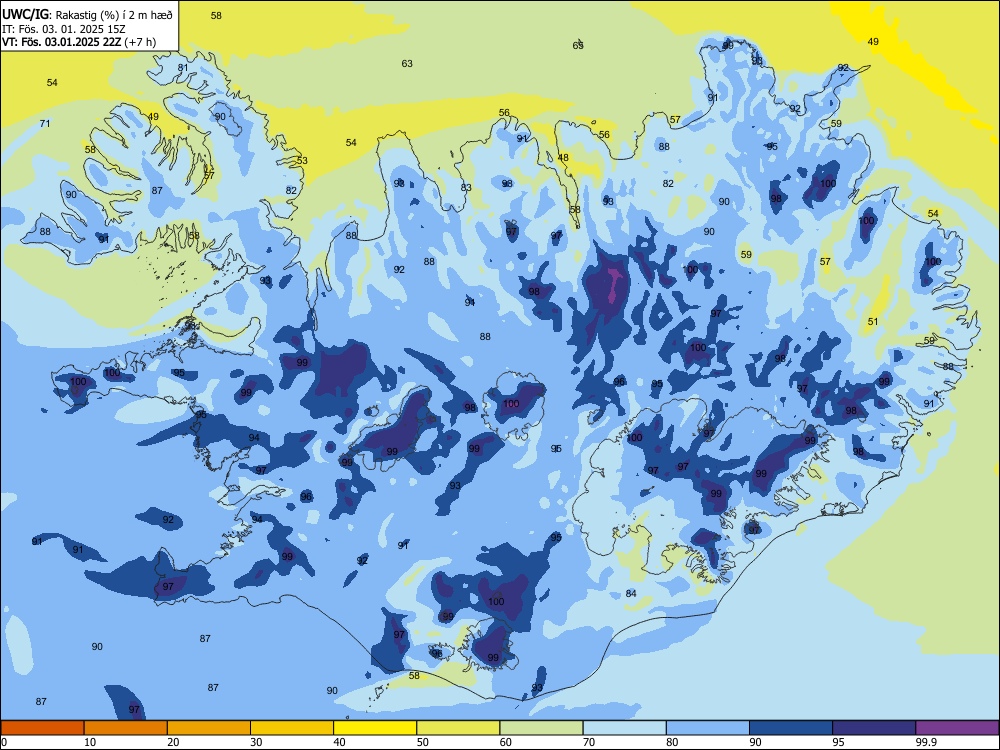Image resolution: width=1000 pixels, height=750 pixels.
Task: Click the legend scale label '0'
Action: point(4,742)
